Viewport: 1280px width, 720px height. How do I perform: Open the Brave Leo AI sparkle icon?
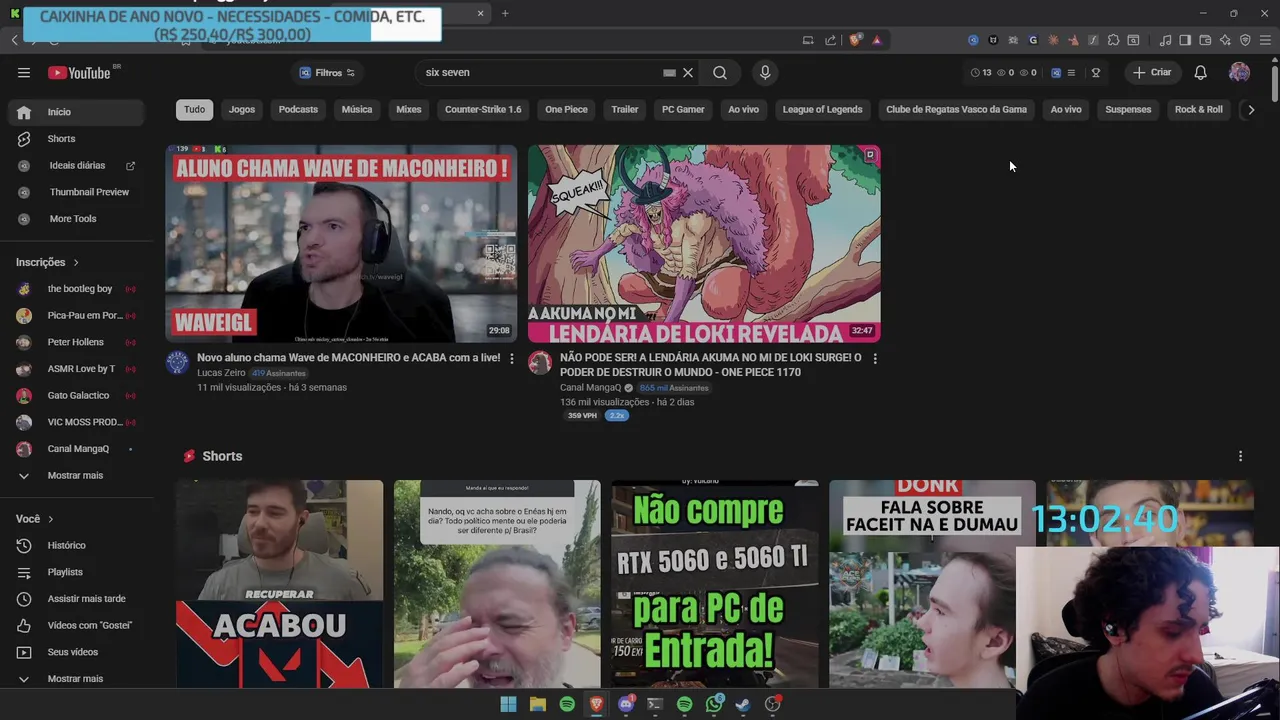coord(1225,40)
